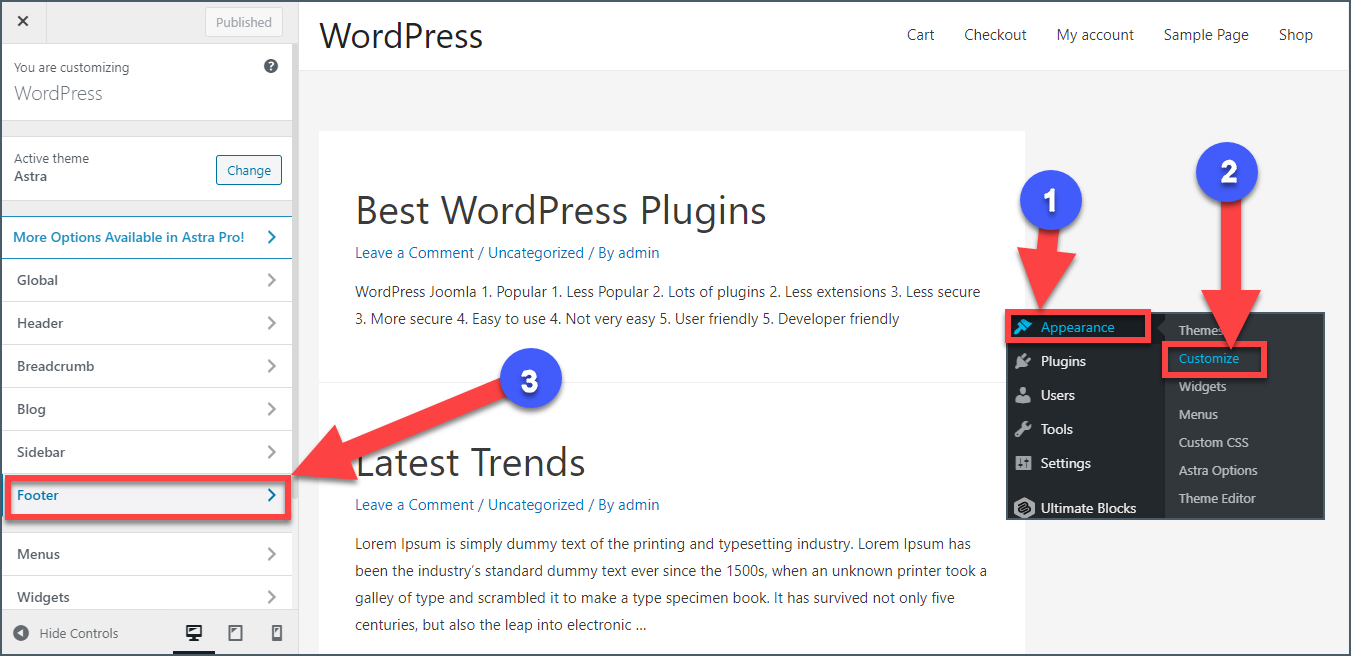Click admin author under Best WordPress Plugins

pyautogui.click(x=639, y=253)
